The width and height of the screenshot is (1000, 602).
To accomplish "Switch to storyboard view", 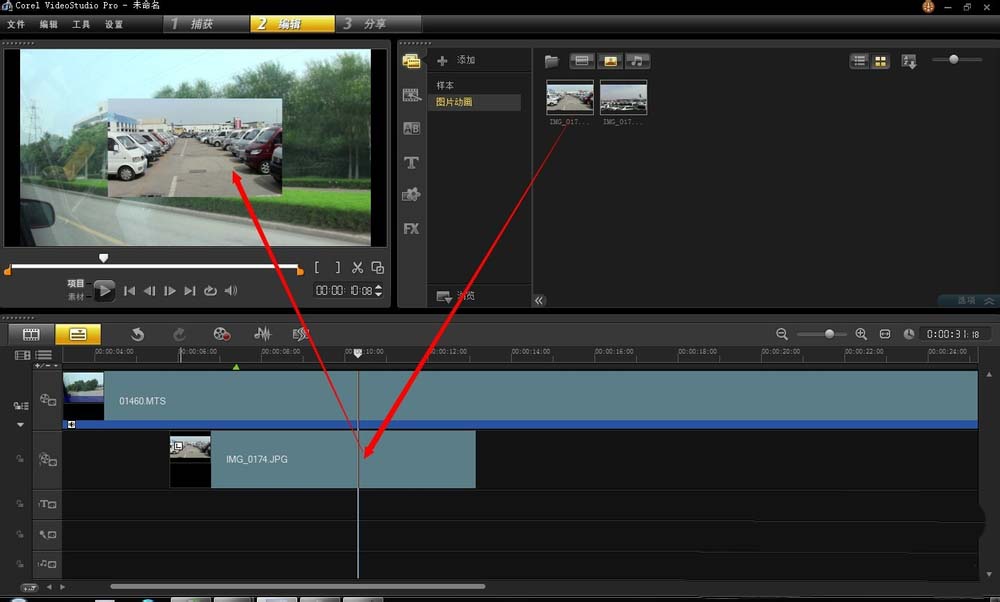I will 31,334.
